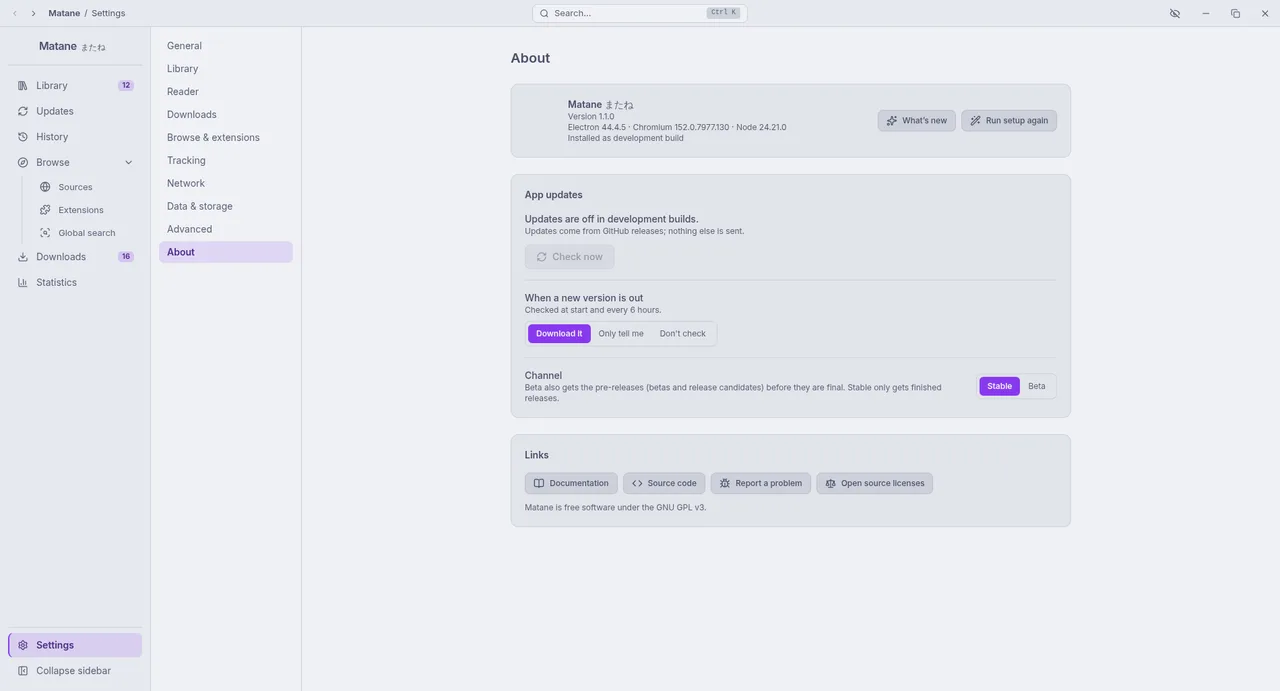
Task: Open the Downloads settings tab
Action: pos(226,115)
